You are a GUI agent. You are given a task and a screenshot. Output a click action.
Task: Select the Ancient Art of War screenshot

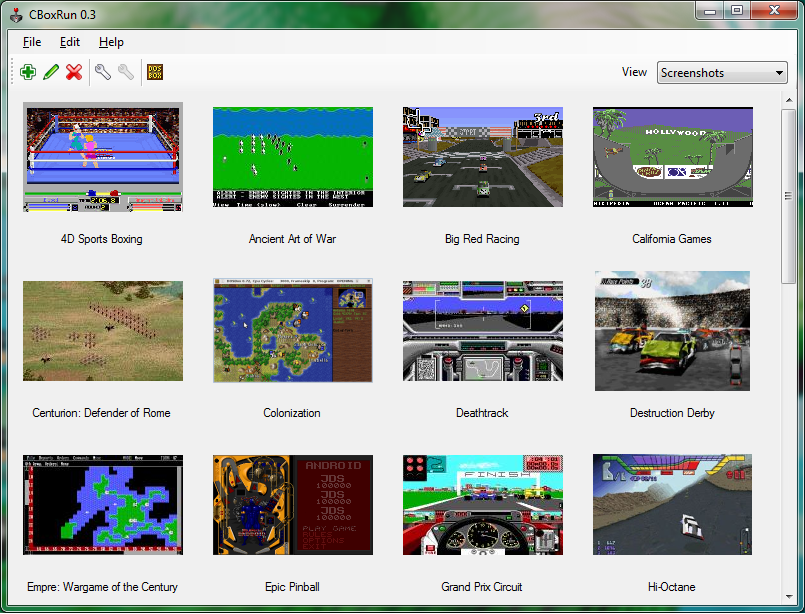(x=292, y=157)
